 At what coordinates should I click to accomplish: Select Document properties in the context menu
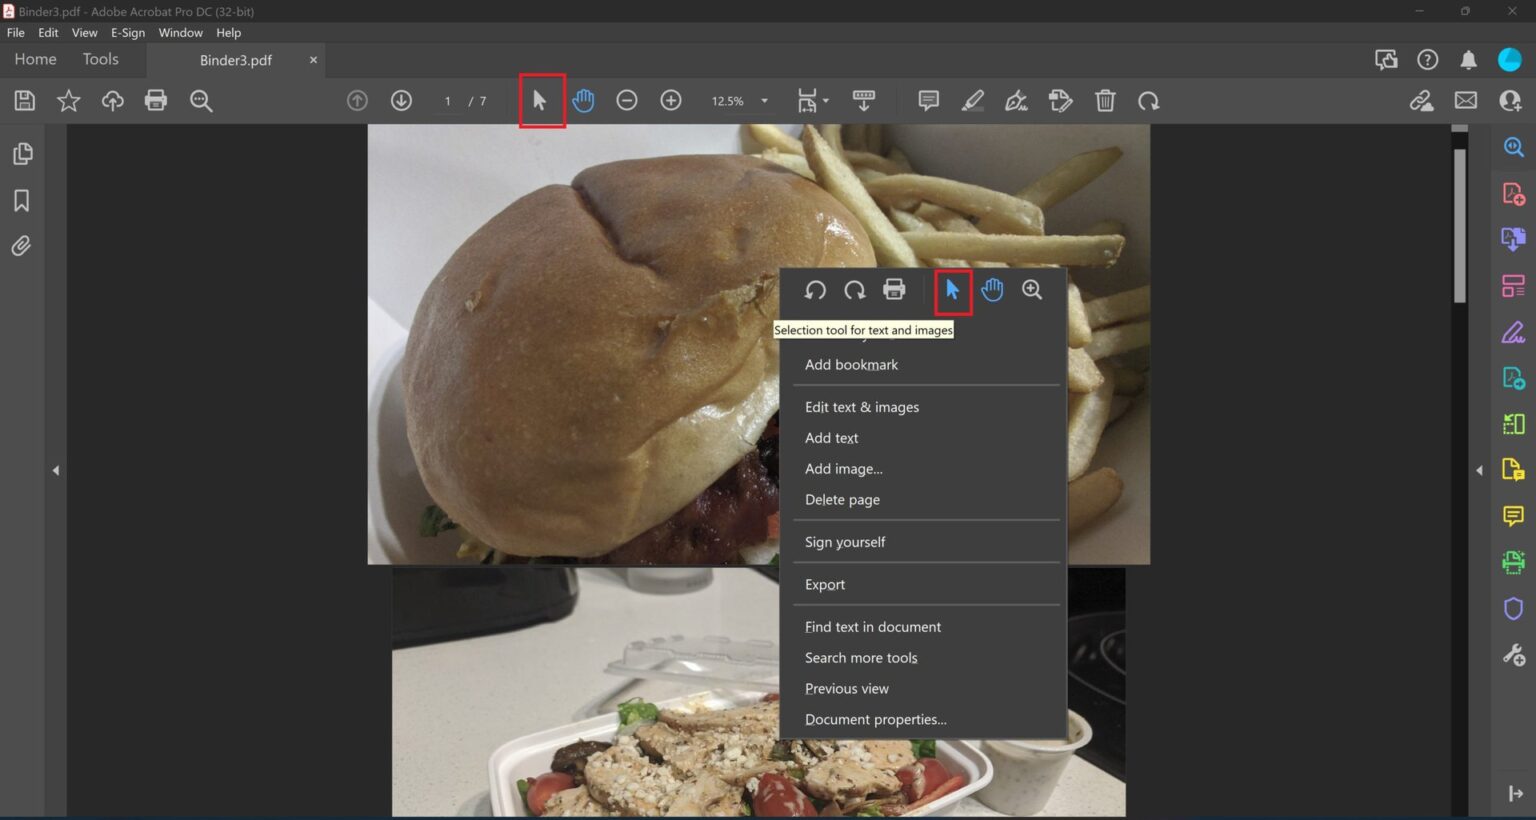pyautogui.click(x=875, y=719)
